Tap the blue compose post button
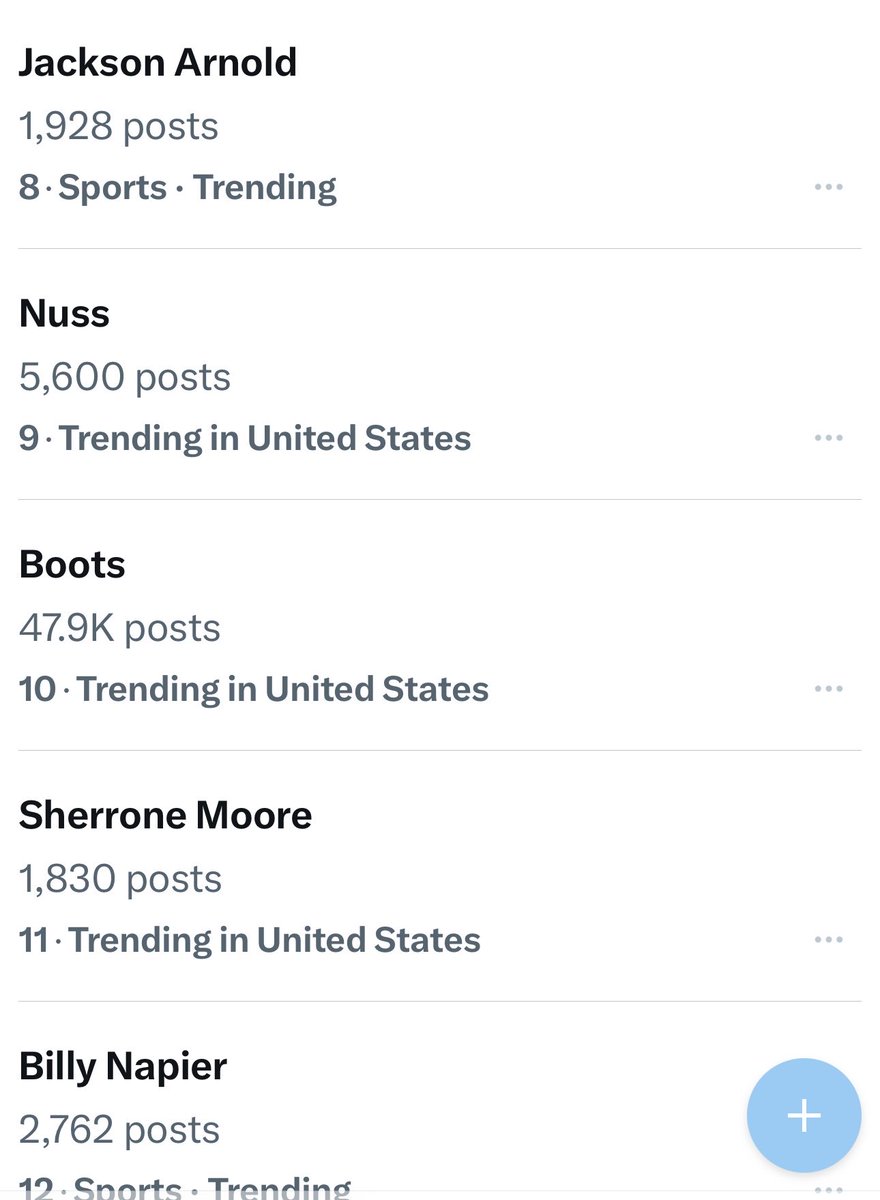The image size is (880, 1200). pos(803,1116)
